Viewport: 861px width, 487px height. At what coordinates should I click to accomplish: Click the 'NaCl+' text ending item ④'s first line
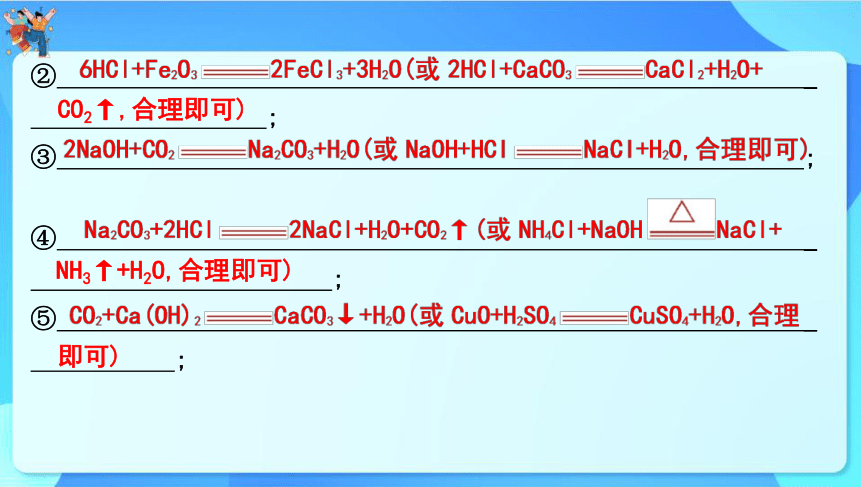(x=749, y=229)
